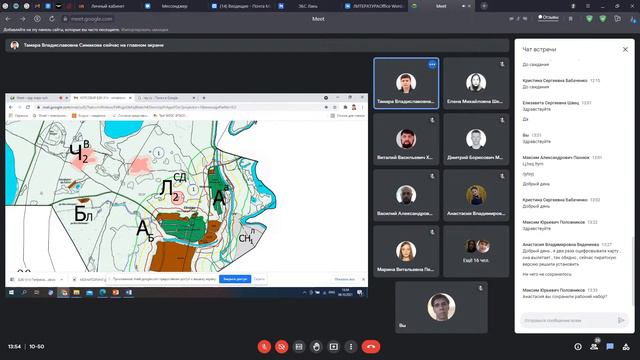Raise hand in the meeting
Viewport: 640px width, 360px height.
[x=316, y=347]
